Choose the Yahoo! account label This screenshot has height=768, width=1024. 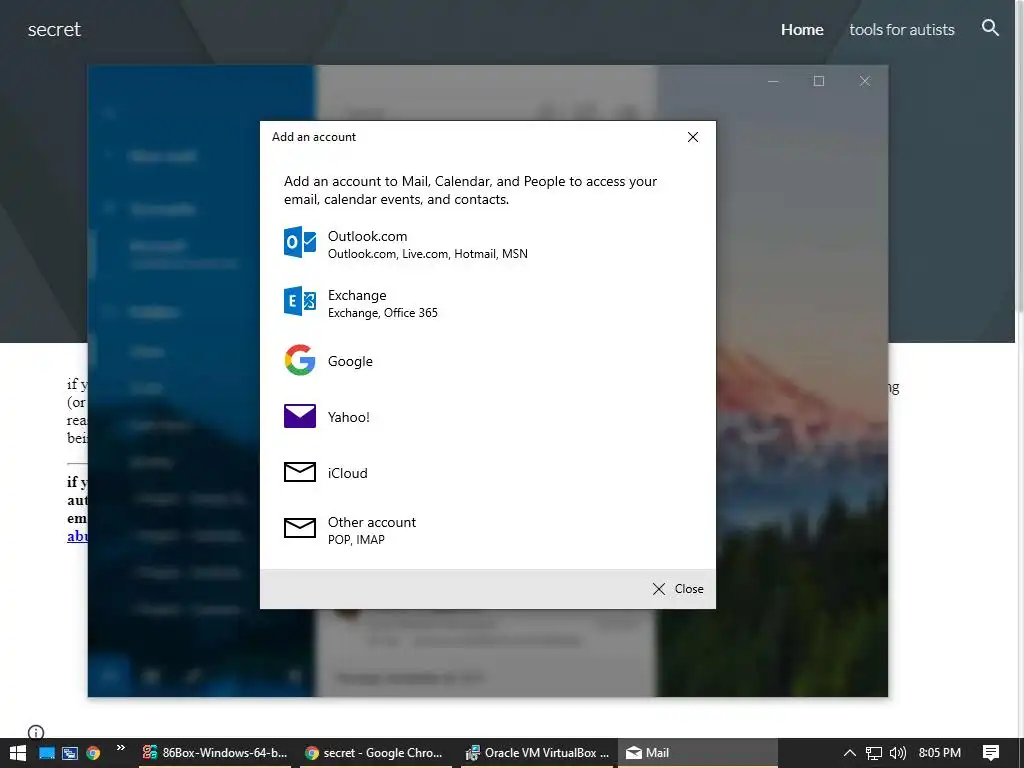tap(349, 417)
